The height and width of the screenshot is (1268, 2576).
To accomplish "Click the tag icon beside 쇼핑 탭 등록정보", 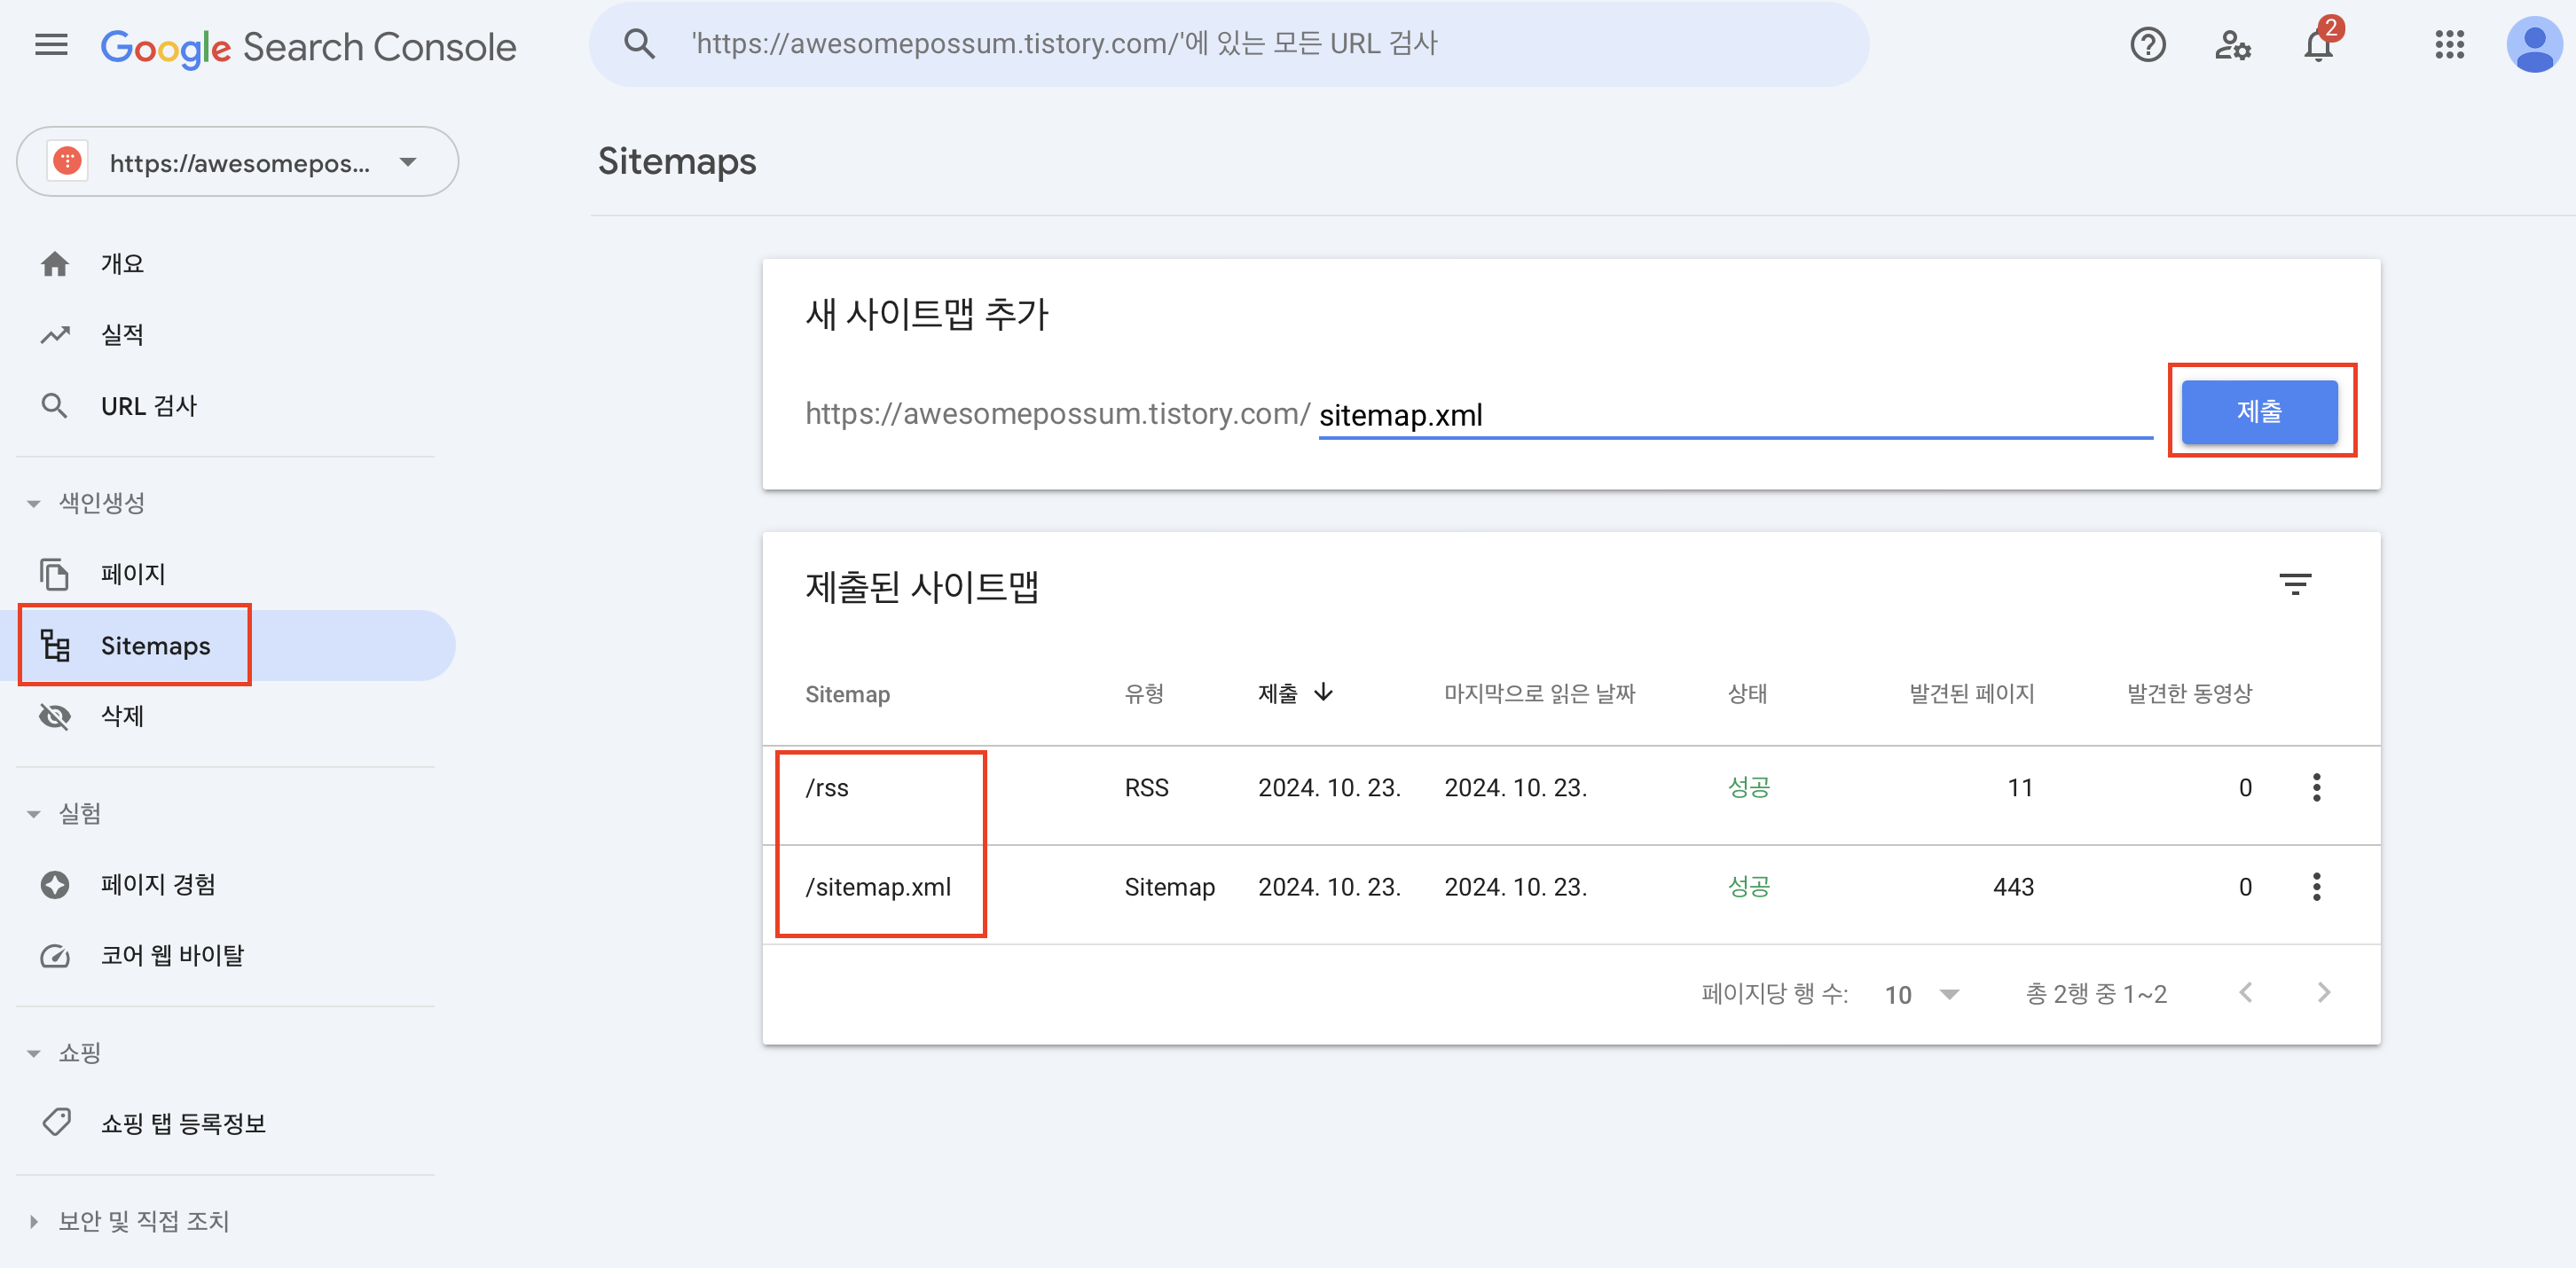I will [x=57, y=1123].
